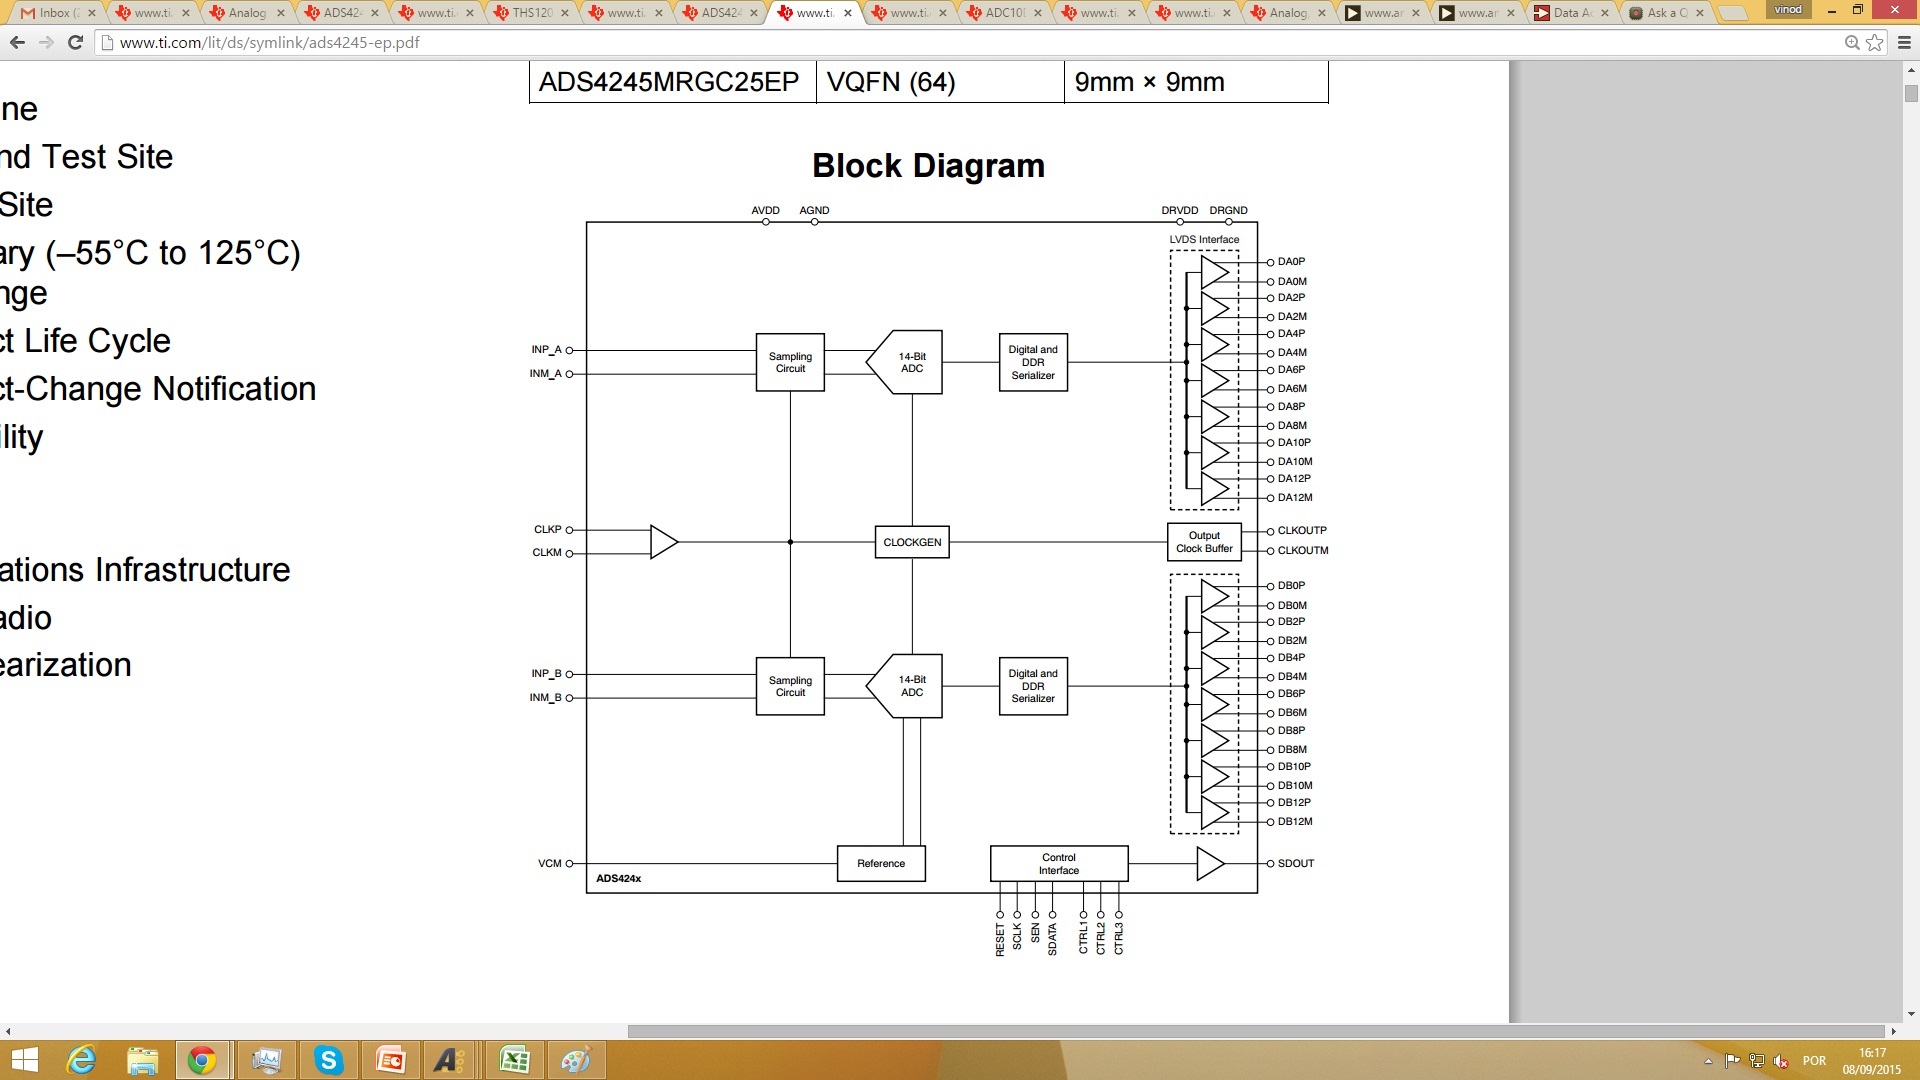Viewport: 1920px width, 1080px height.
Task: Click the 'Output Clock Buffer' block
Action: [x=1204, y=542]
